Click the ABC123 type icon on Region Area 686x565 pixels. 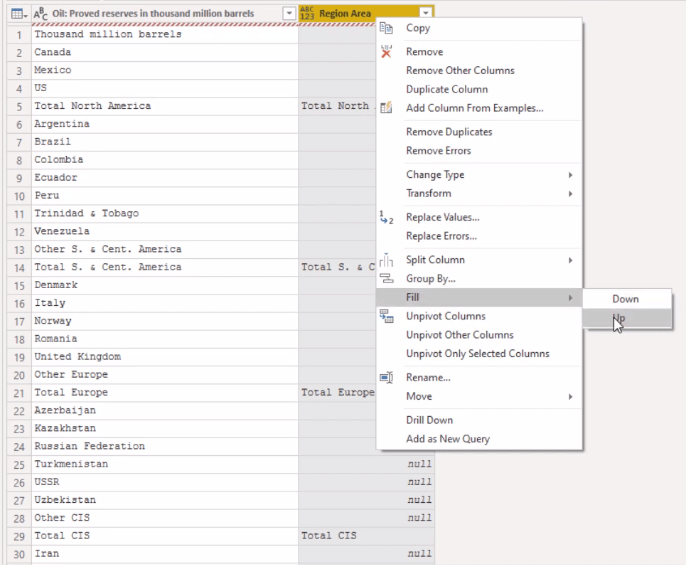click(x=307, y=14)
